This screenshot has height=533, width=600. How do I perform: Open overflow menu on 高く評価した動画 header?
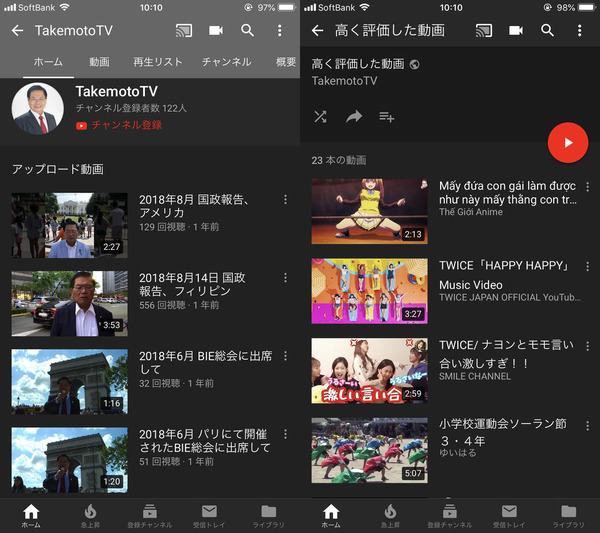point(580,31)
